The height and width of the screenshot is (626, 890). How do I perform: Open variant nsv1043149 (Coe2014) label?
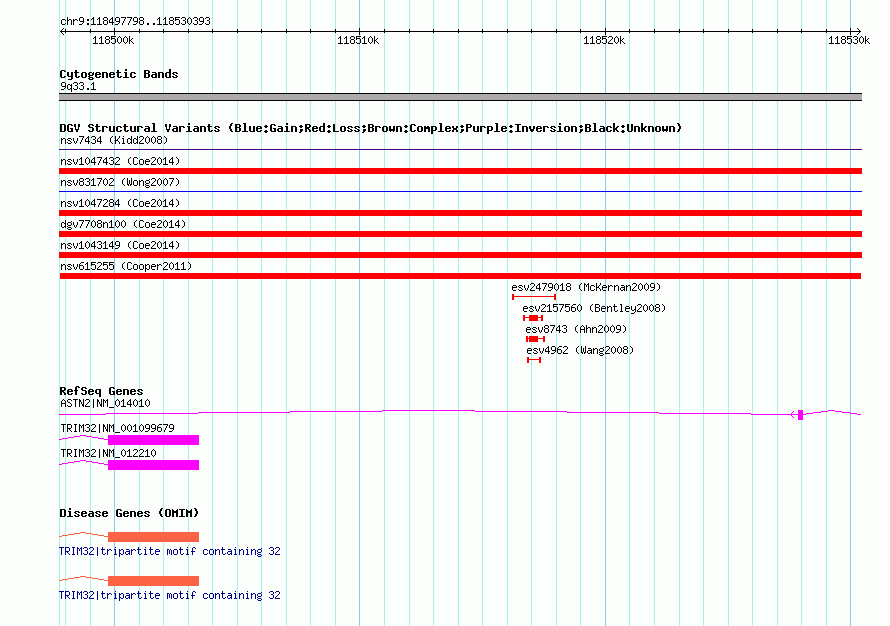[x=120, y=245]
